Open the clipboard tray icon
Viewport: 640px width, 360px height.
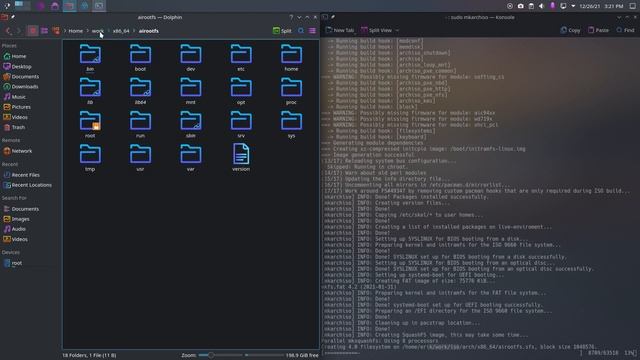coord(531,6)
